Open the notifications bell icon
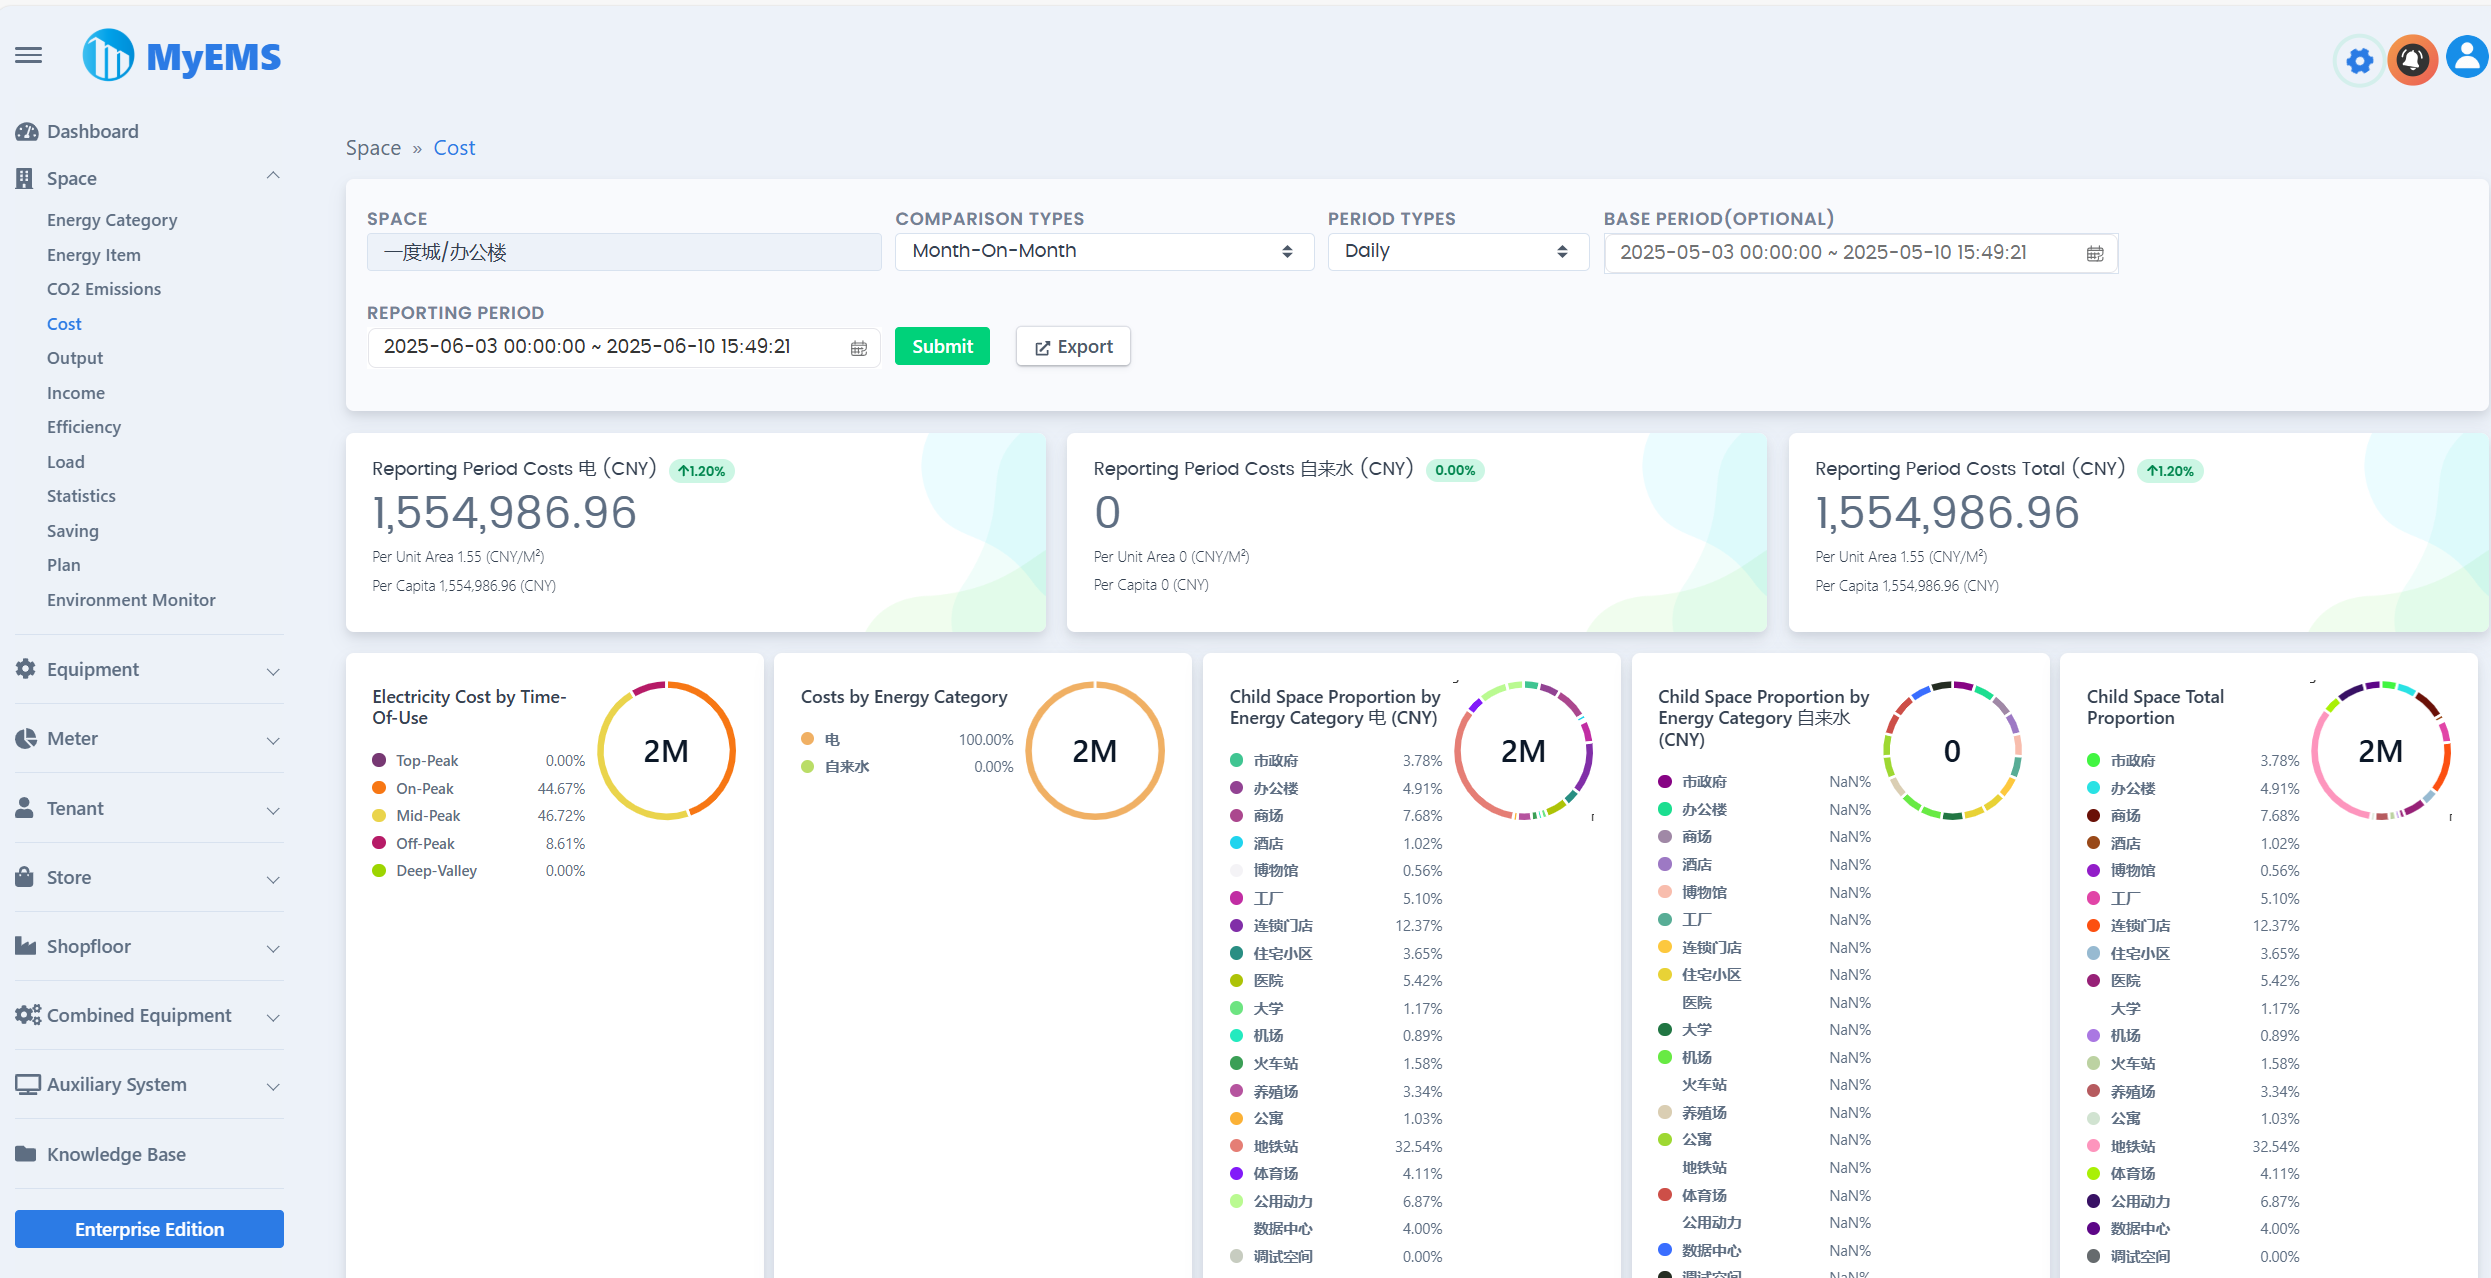Screen dimensions: 2491x1278 pos(2412,60)
